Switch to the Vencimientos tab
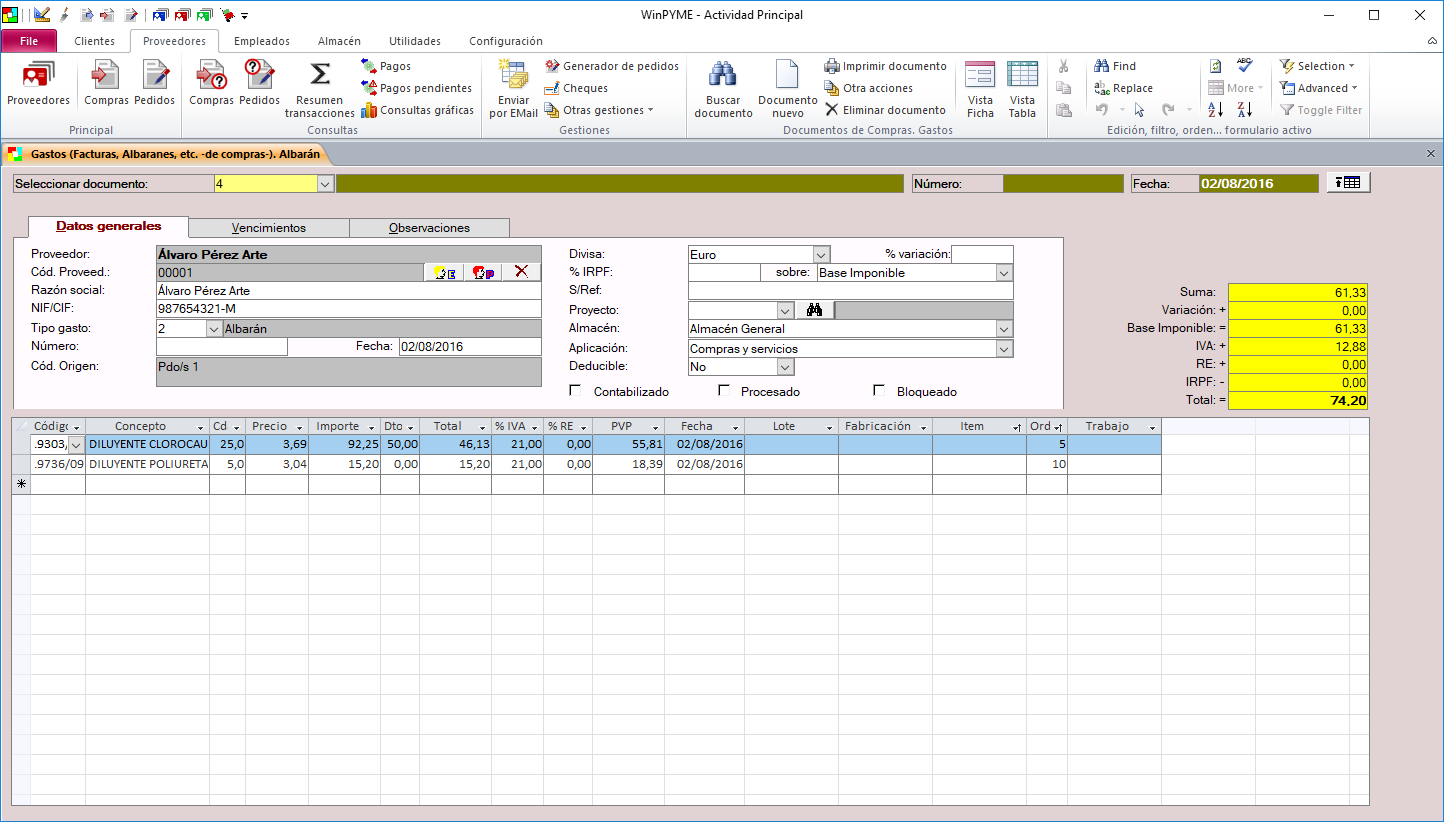 [x=268, y=228]
